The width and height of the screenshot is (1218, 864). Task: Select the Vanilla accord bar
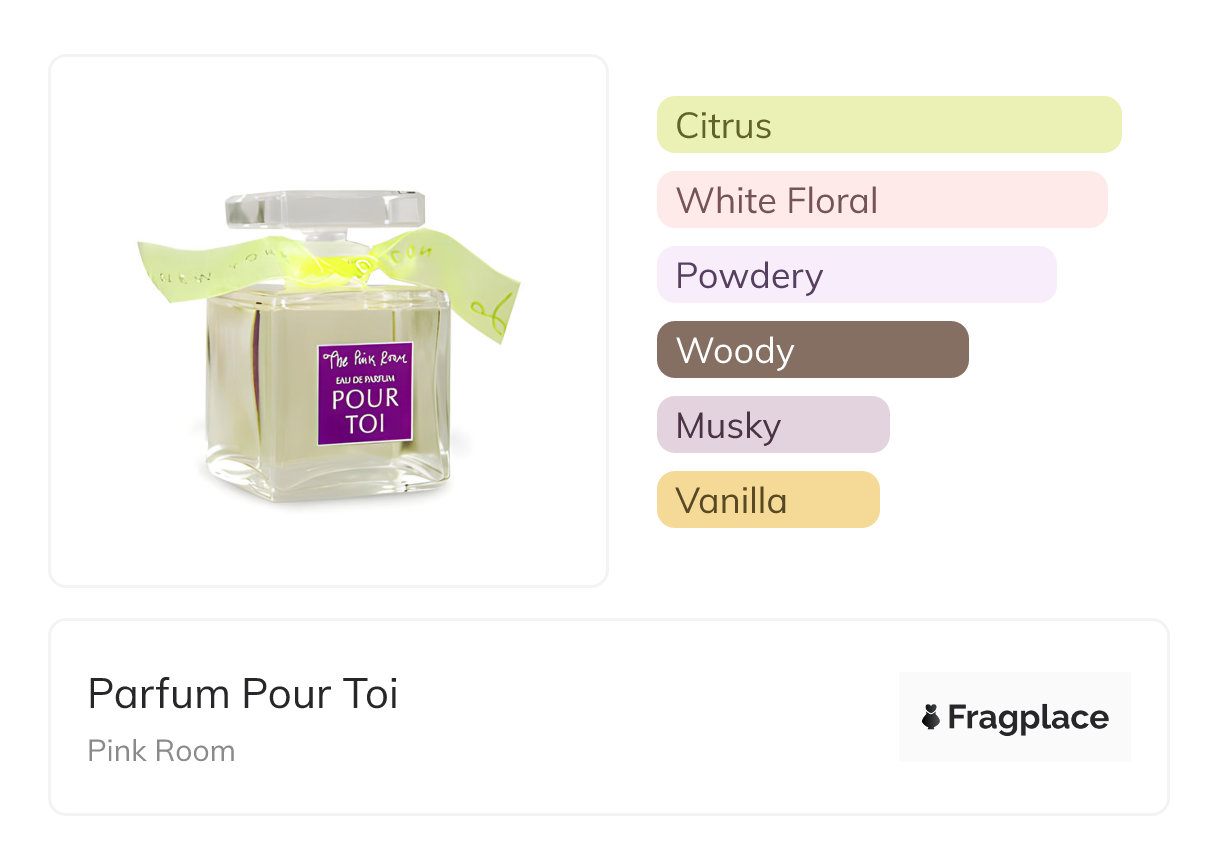click(x=767, y=500)
